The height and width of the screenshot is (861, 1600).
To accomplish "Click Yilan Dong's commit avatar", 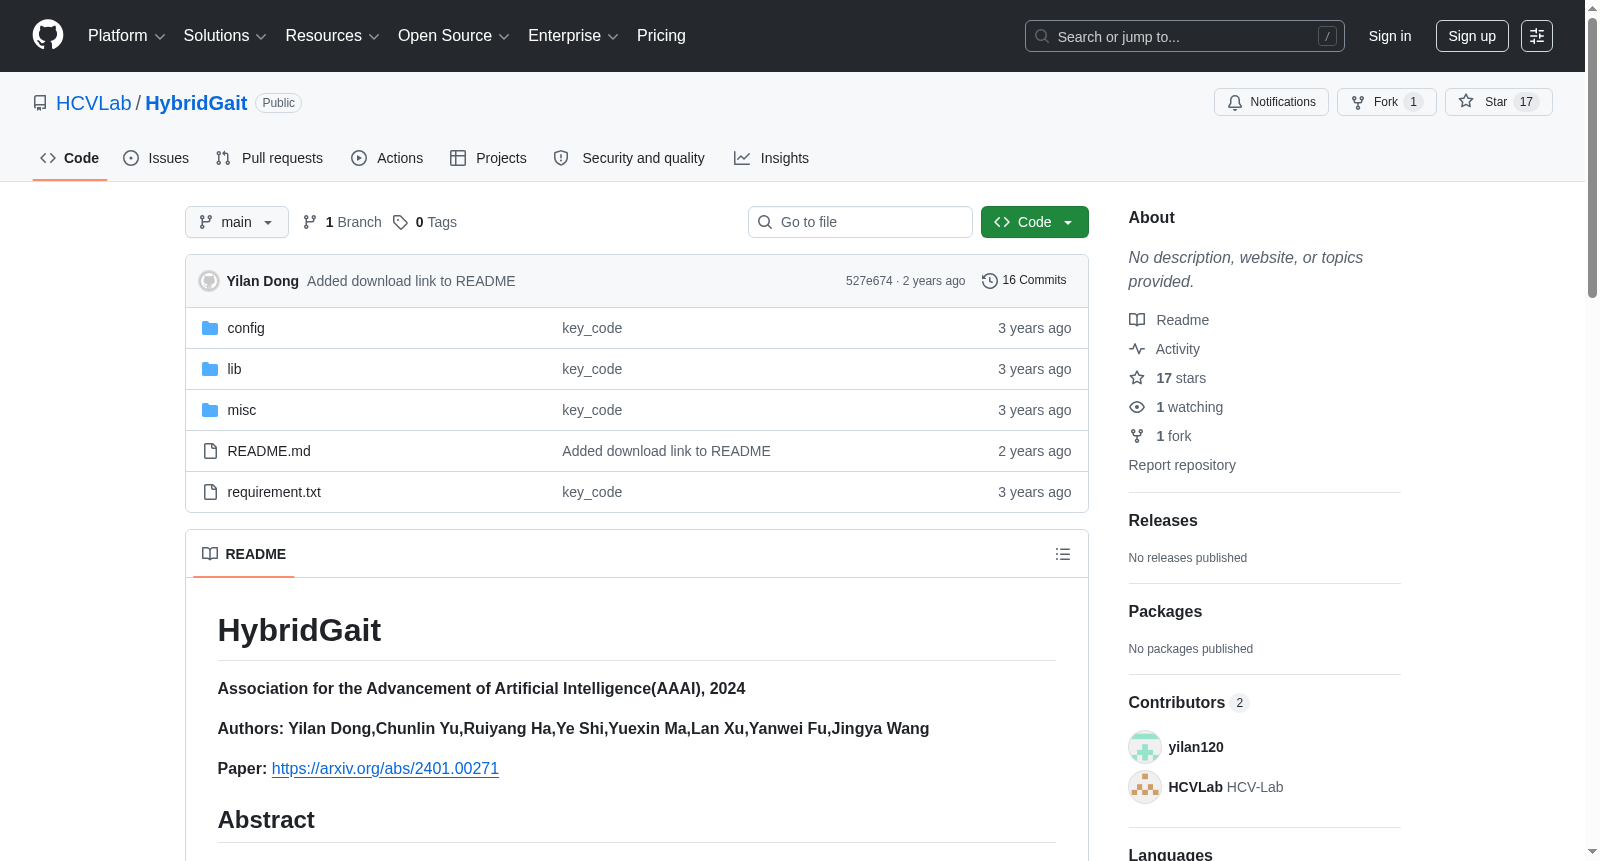I will [209, 281].
